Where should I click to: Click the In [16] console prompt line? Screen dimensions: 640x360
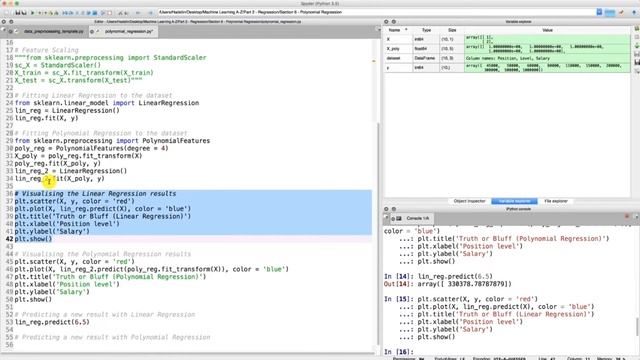pyautogui.click(x=399, y=352)
